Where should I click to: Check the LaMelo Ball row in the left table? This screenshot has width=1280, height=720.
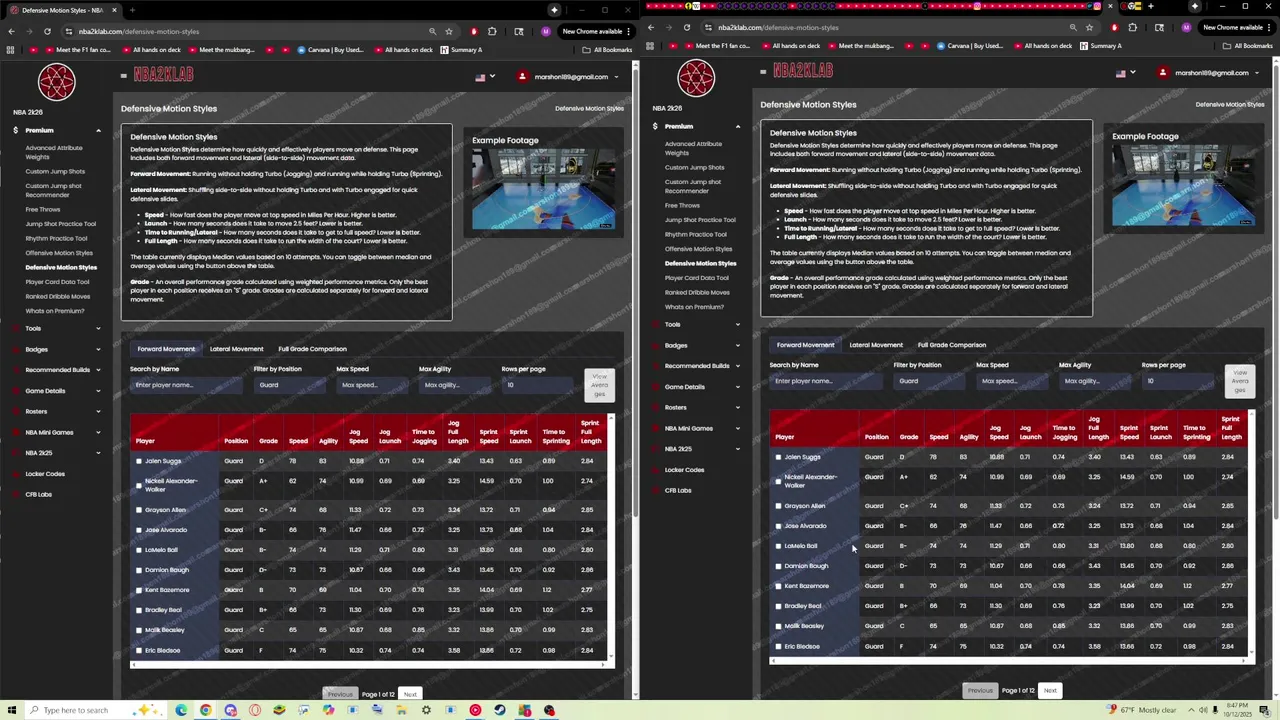pos(139,550)
